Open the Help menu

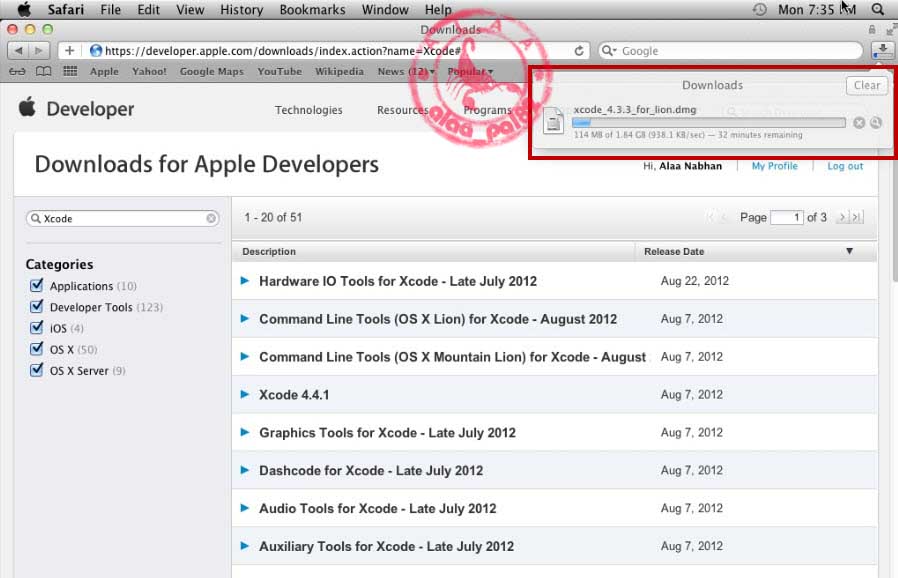click(438, 10)
